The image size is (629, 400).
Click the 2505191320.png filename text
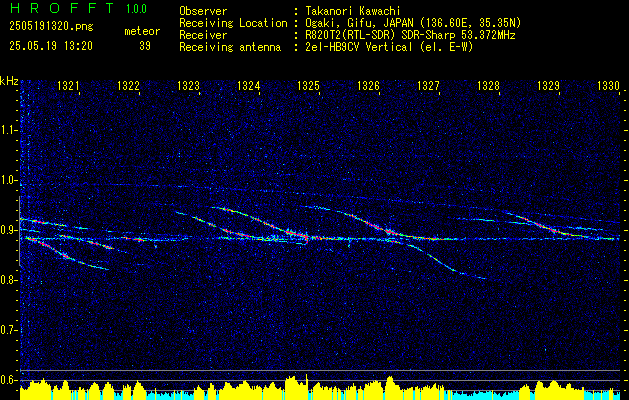(51, 27)
